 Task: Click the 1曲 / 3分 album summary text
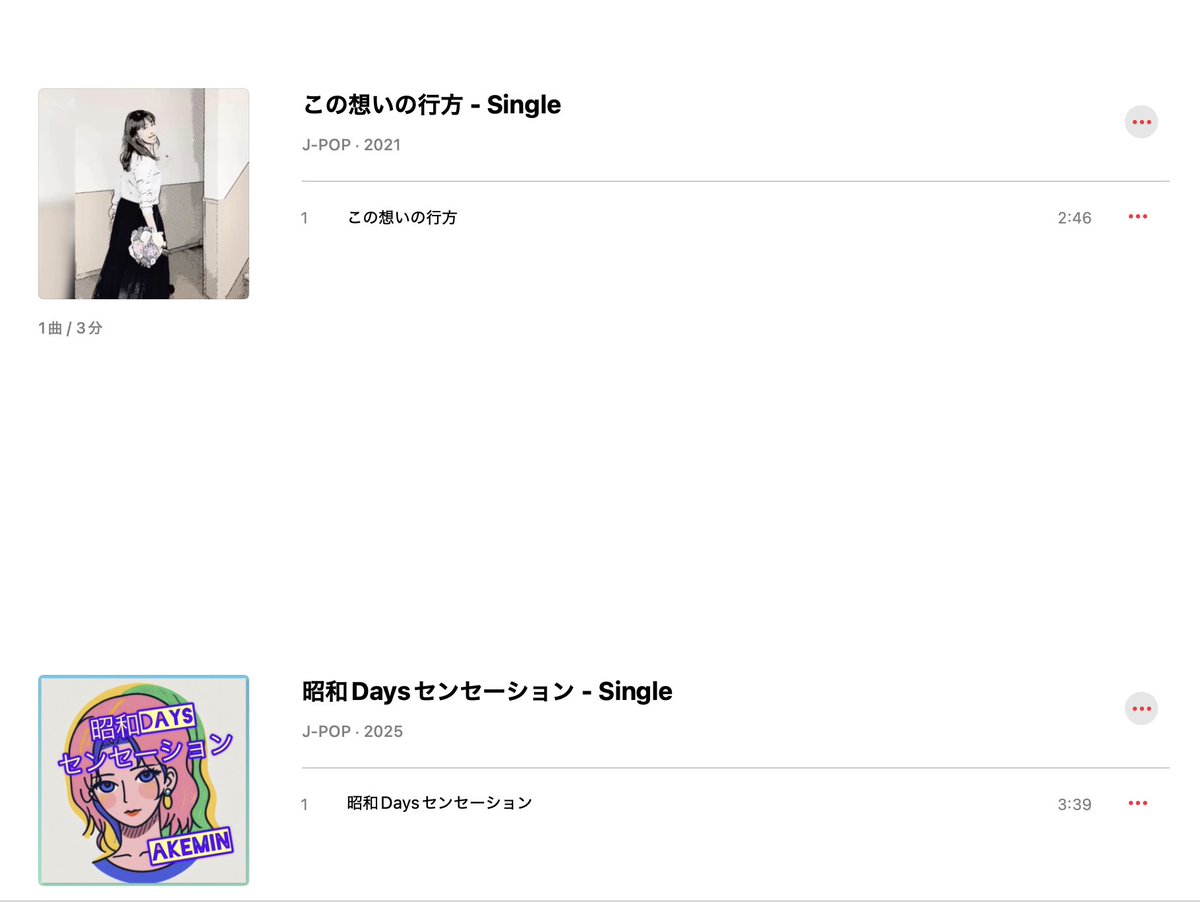tap(70, 328)
